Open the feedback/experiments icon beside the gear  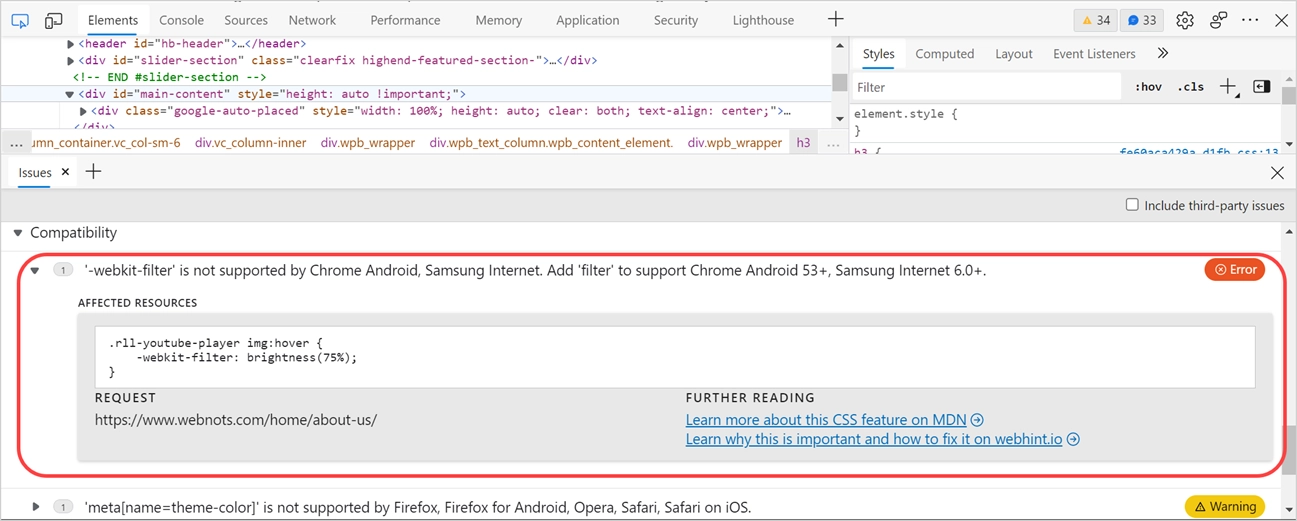click(1218, 20)
